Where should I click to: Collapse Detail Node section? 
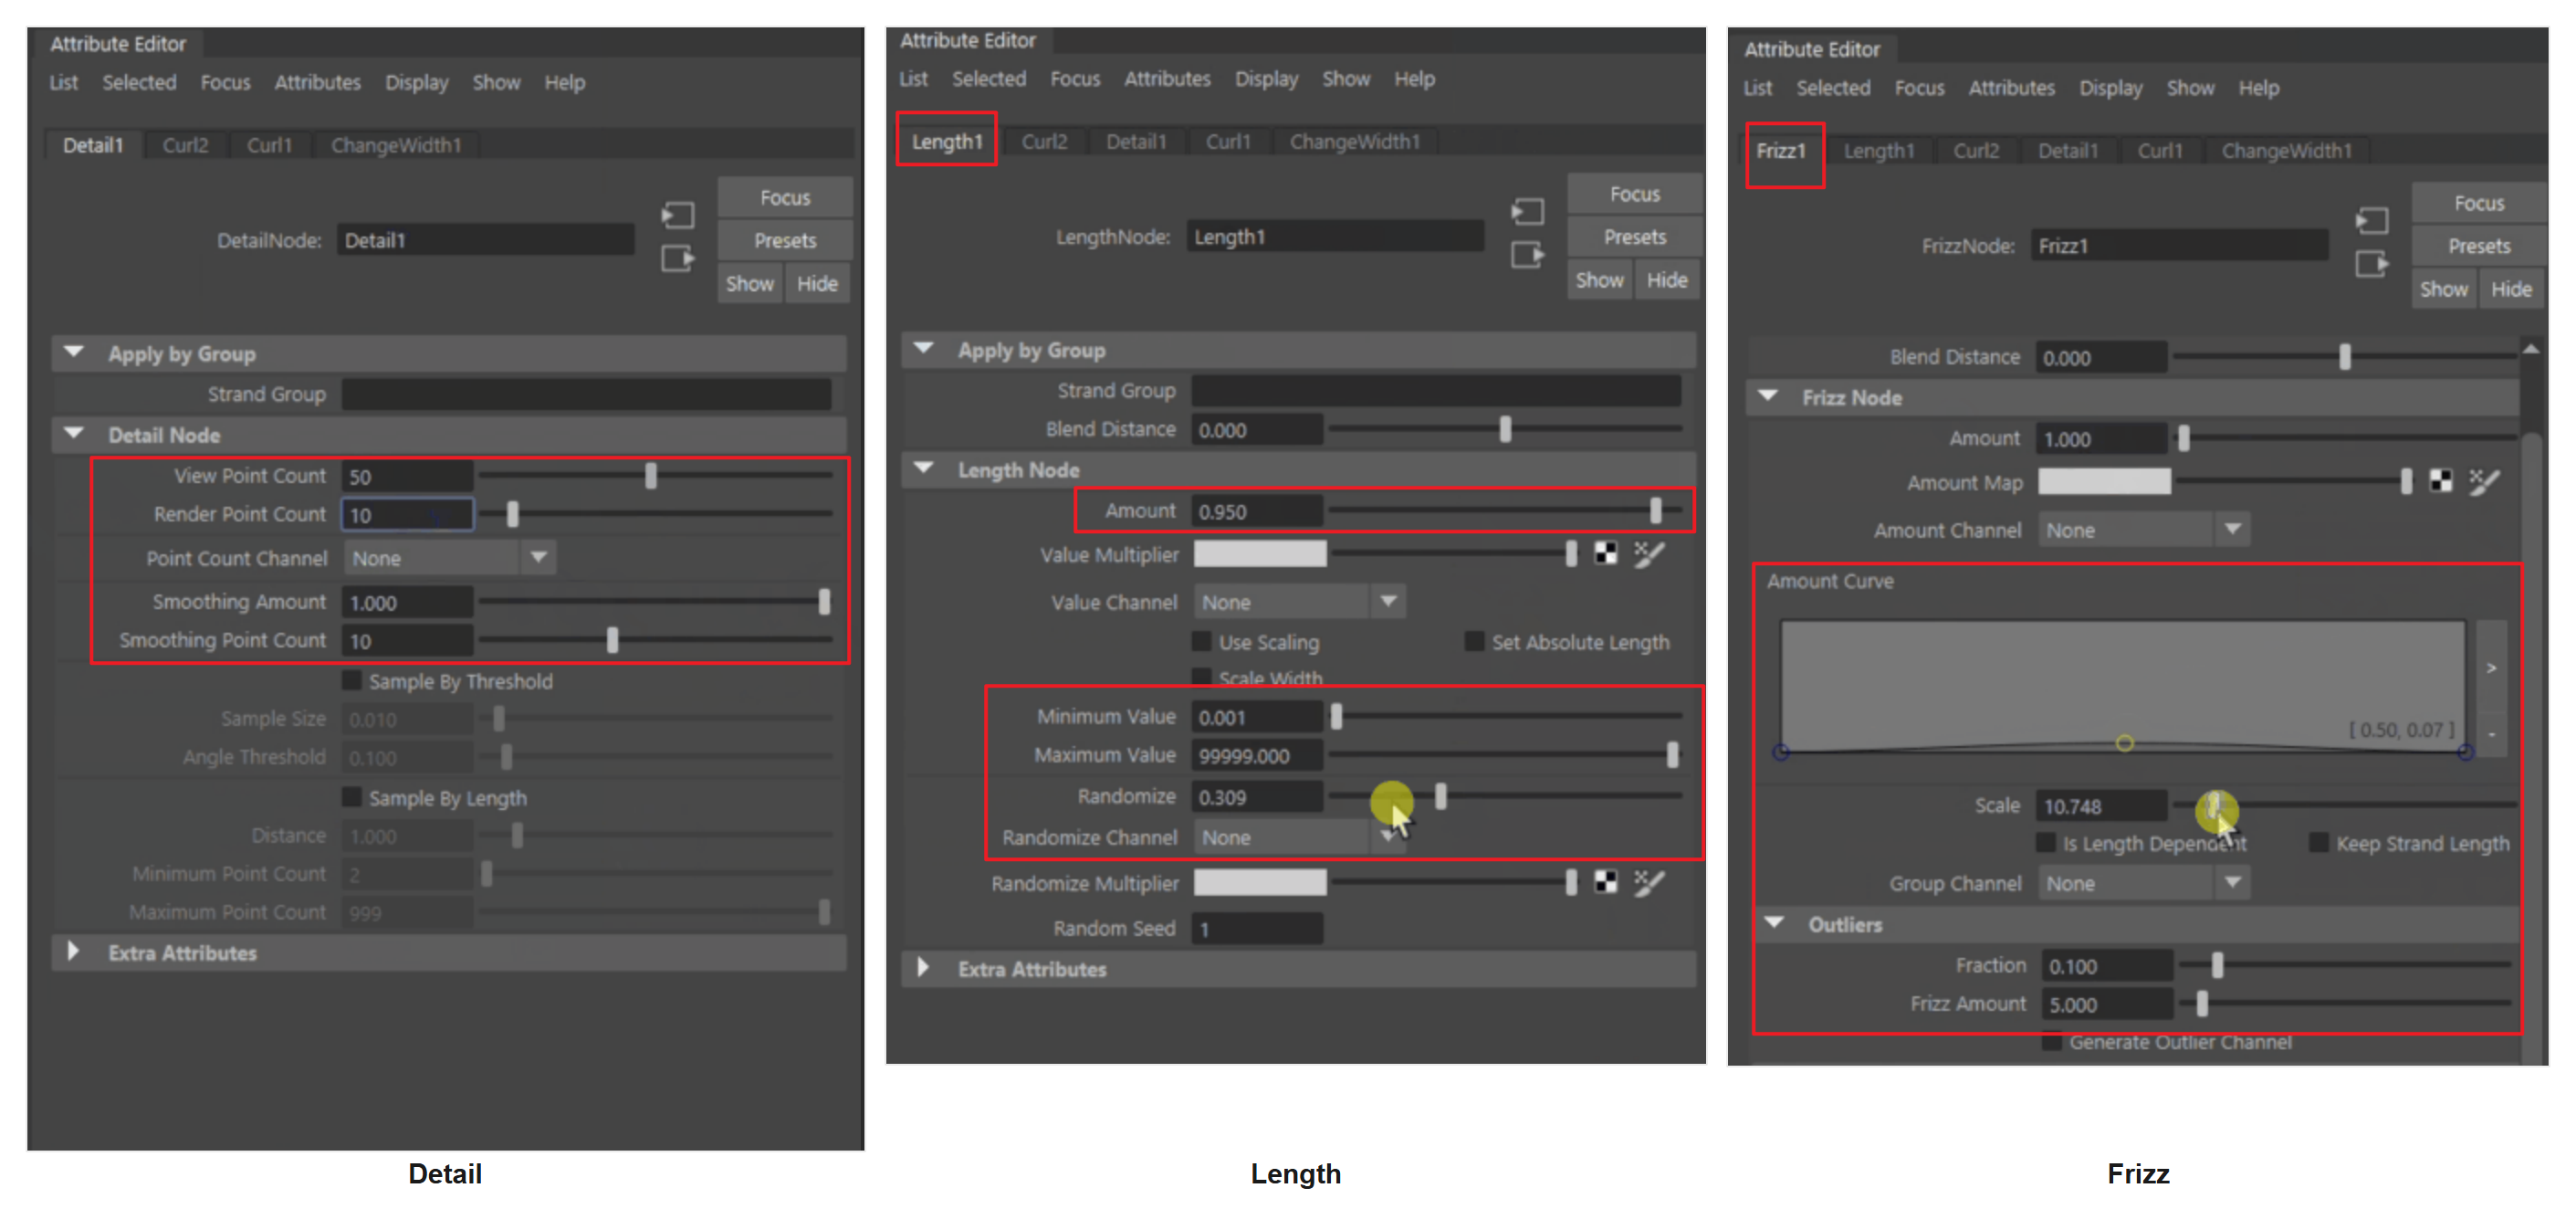(x=74, y=434)
